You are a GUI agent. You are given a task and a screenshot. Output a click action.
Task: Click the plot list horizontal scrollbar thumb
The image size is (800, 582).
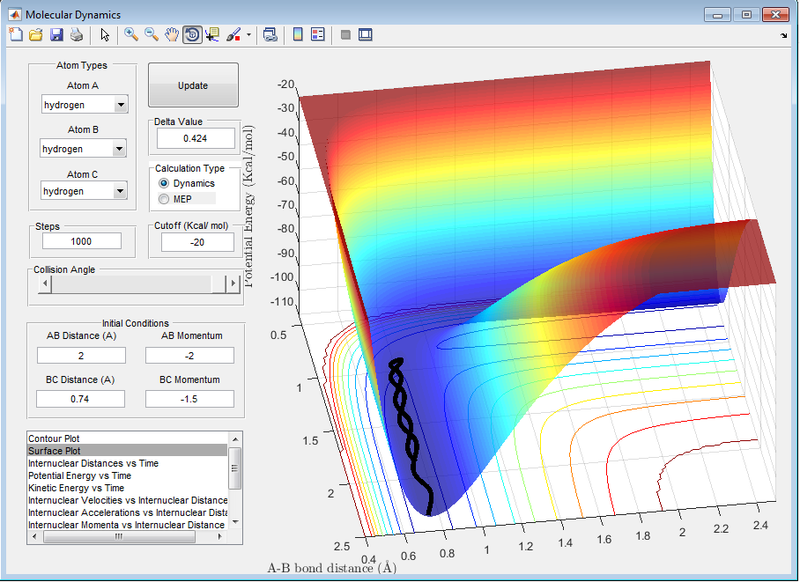click(x=119, y=536)
